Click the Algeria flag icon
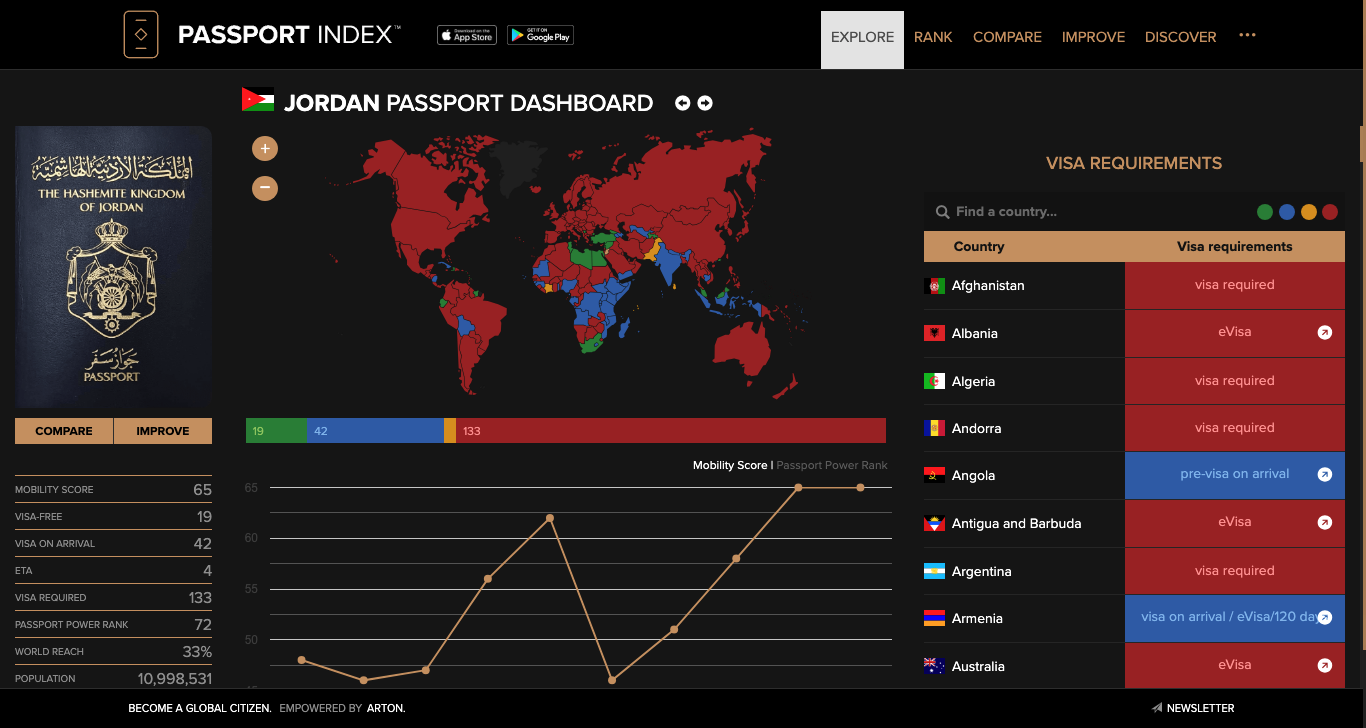Screen dimensions: 1366x728 click(x=935, y=381)
